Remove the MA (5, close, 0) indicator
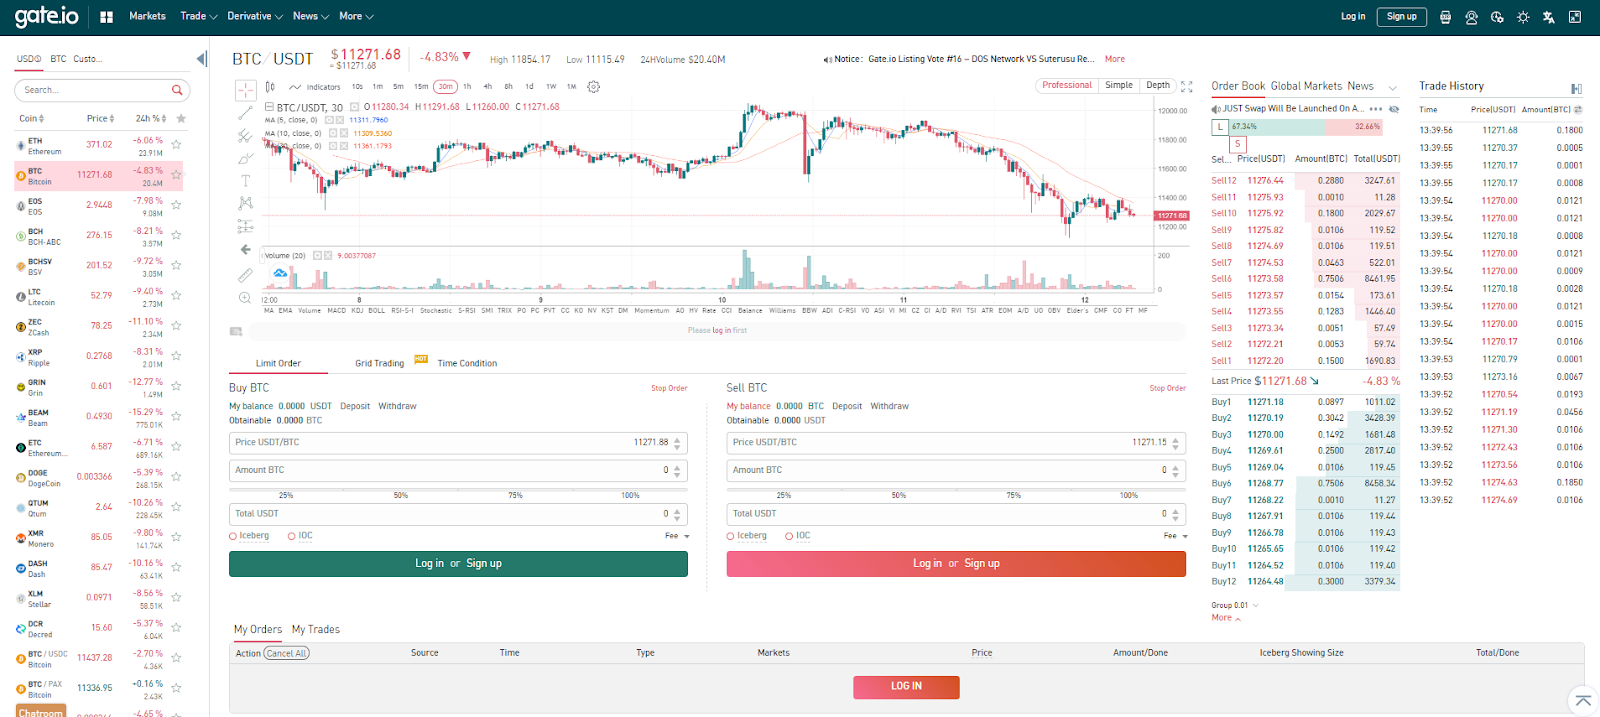 tap(340, 120)
